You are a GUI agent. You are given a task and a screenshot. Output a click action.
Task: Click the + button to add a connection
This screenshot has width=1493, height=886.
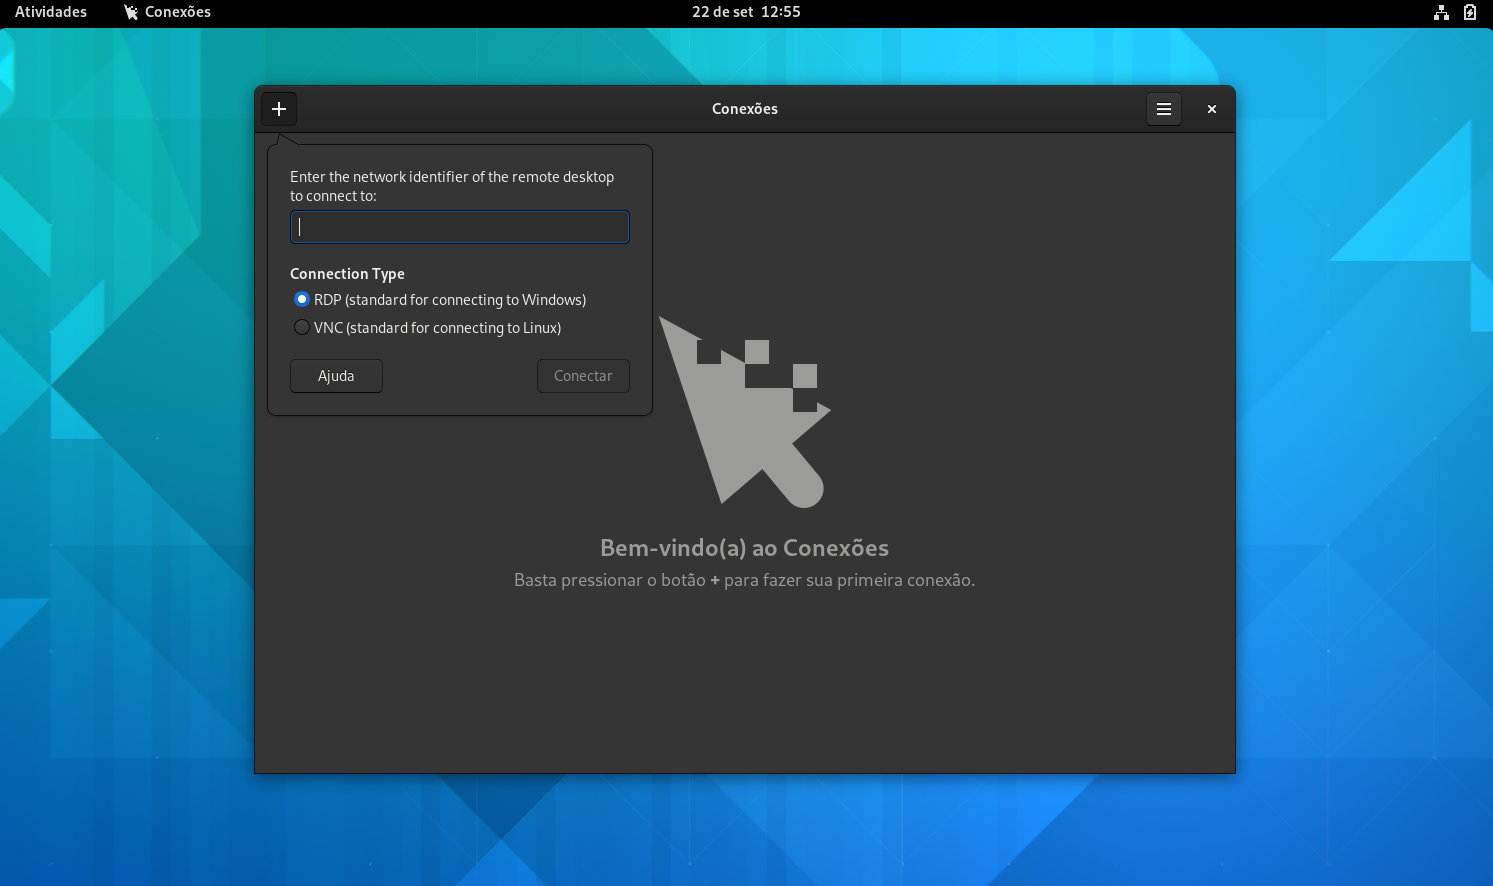click(x=279, y=109)
